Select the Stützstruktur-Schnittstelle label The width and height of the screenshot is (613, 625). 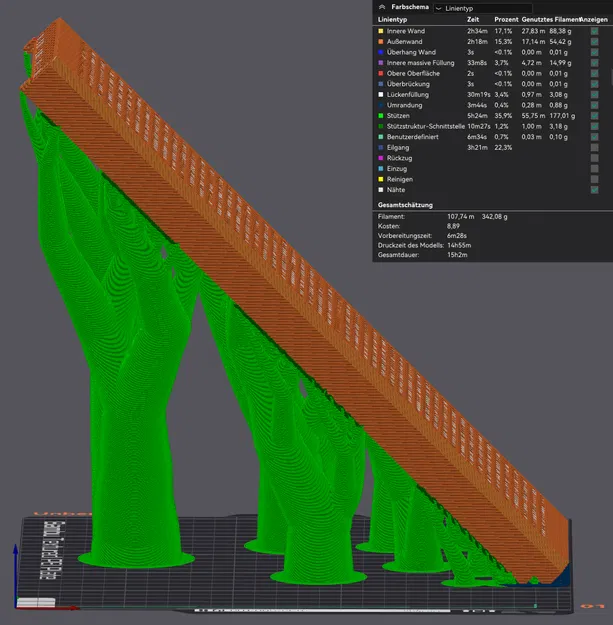pos(426,126)
